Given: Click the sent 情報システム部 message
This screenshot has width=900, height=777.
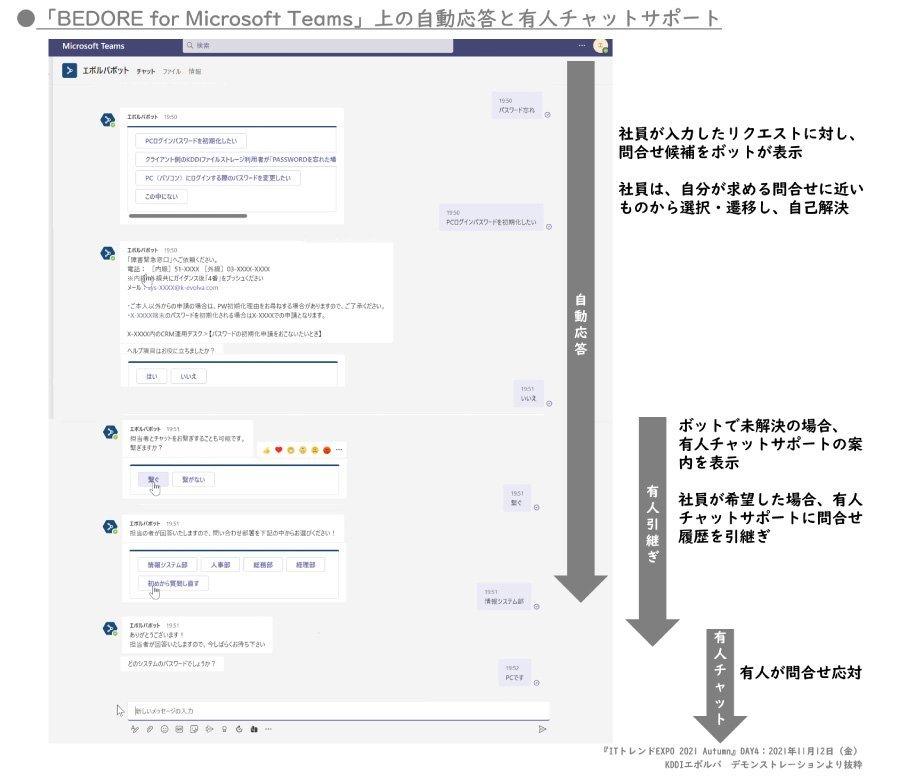Looking at the screenshot, I should coord(504,597).
